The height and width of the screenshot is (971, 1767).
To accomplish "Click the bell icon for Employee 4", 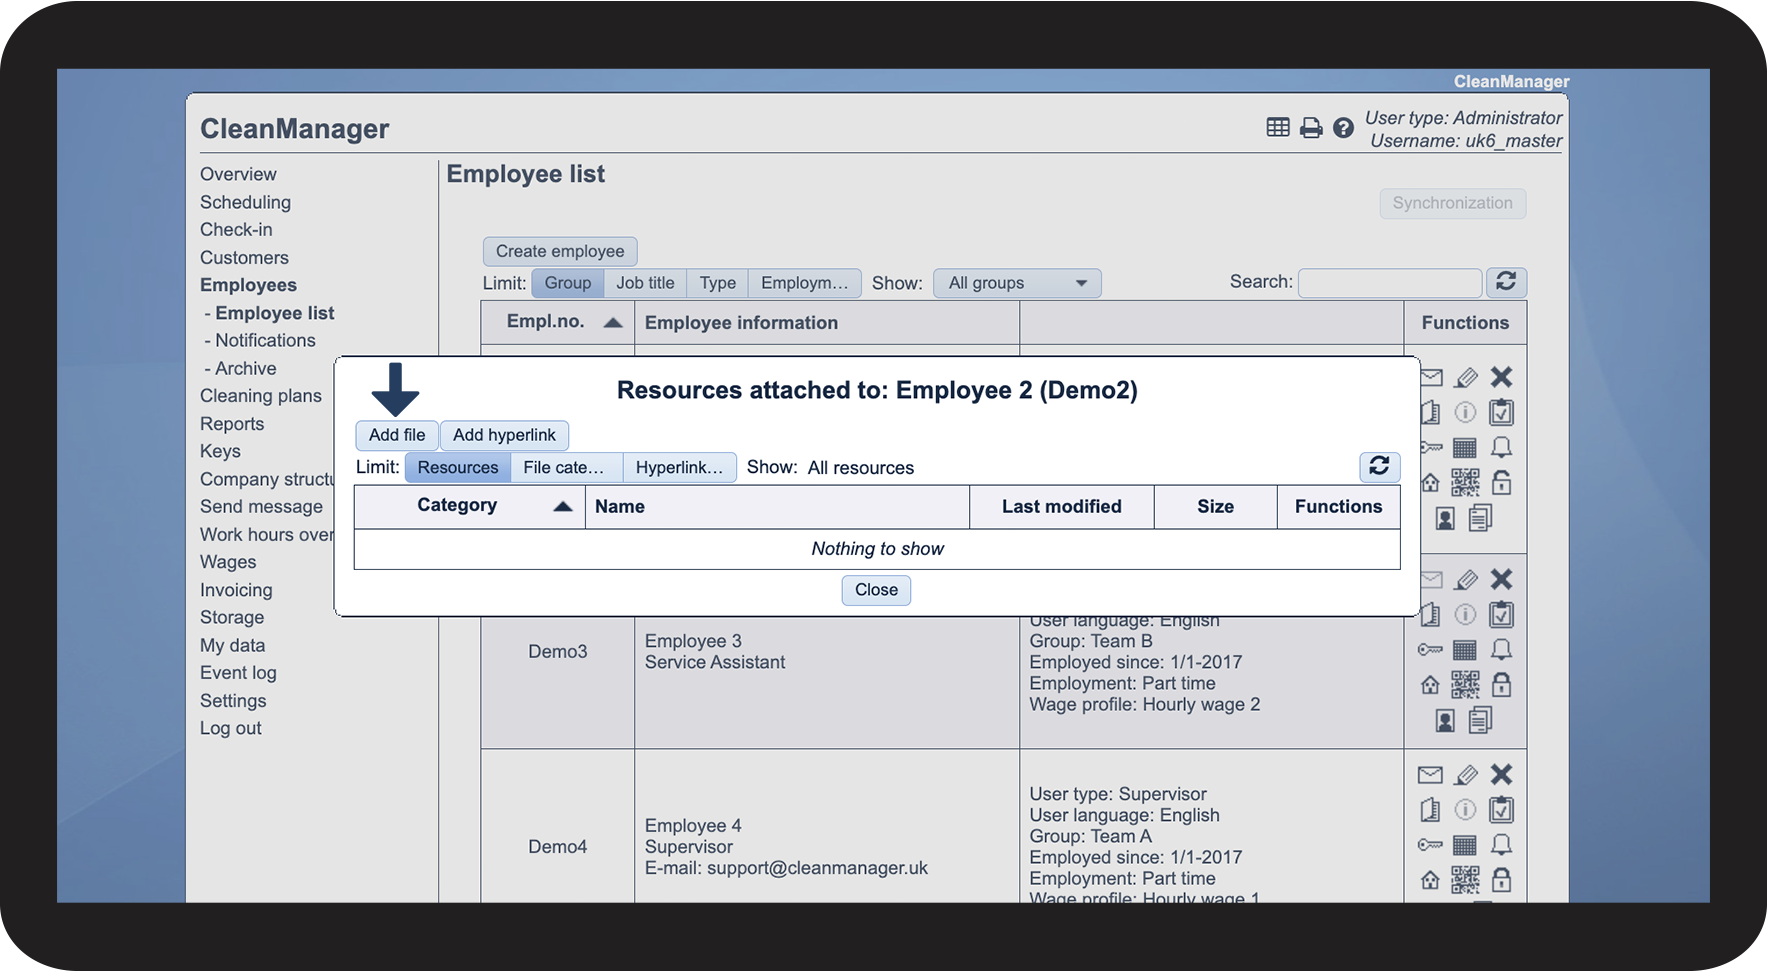I will pyautogui.click(x=1501, y=845).
